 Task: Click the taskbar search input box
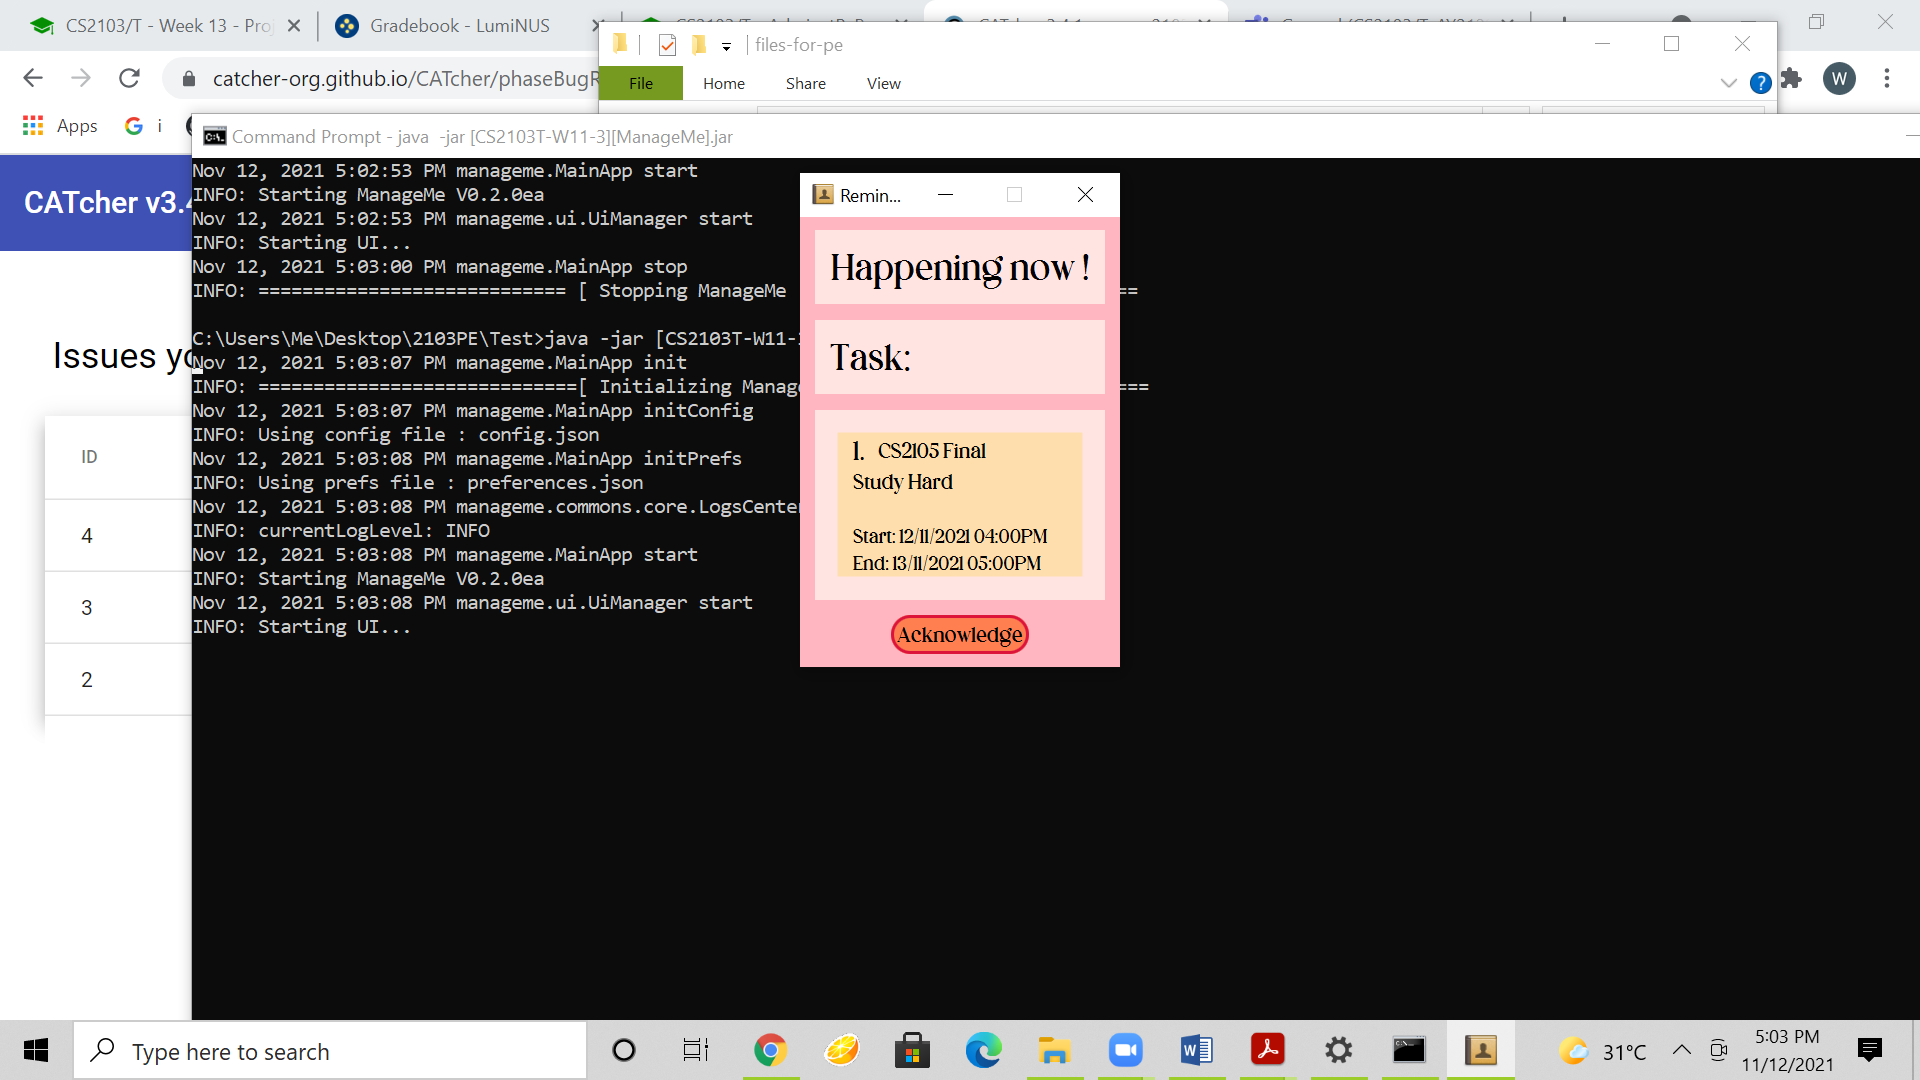pos(330,1051)
